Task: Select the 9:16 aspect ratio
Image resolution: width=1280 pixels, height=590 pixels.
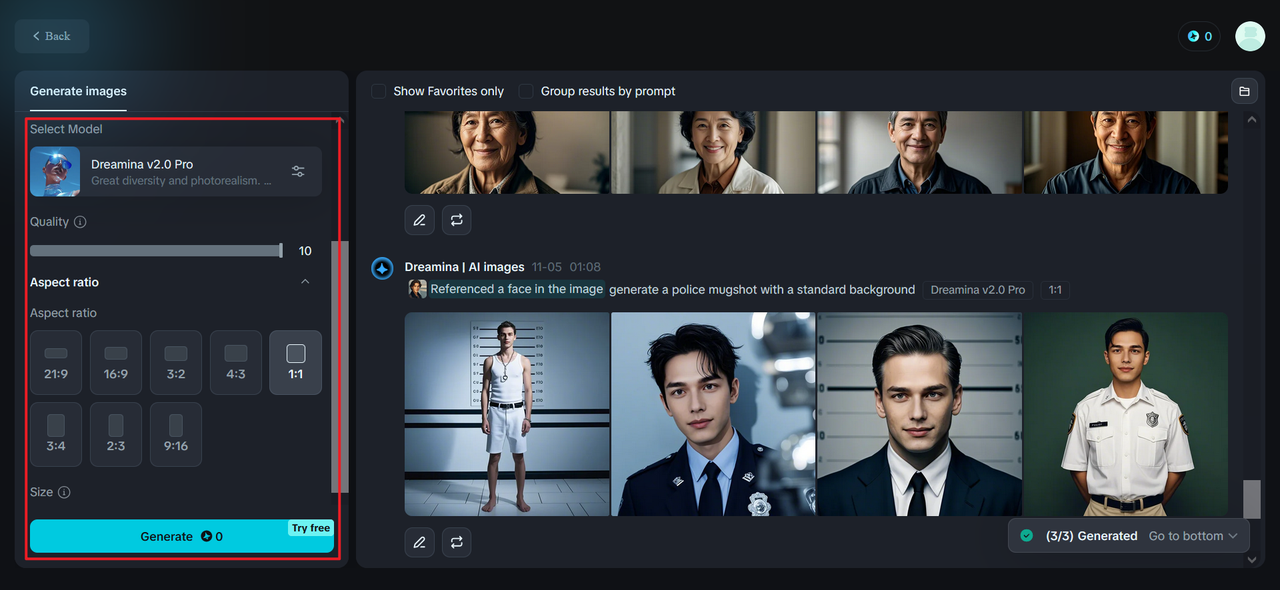Action: [176, 434]
